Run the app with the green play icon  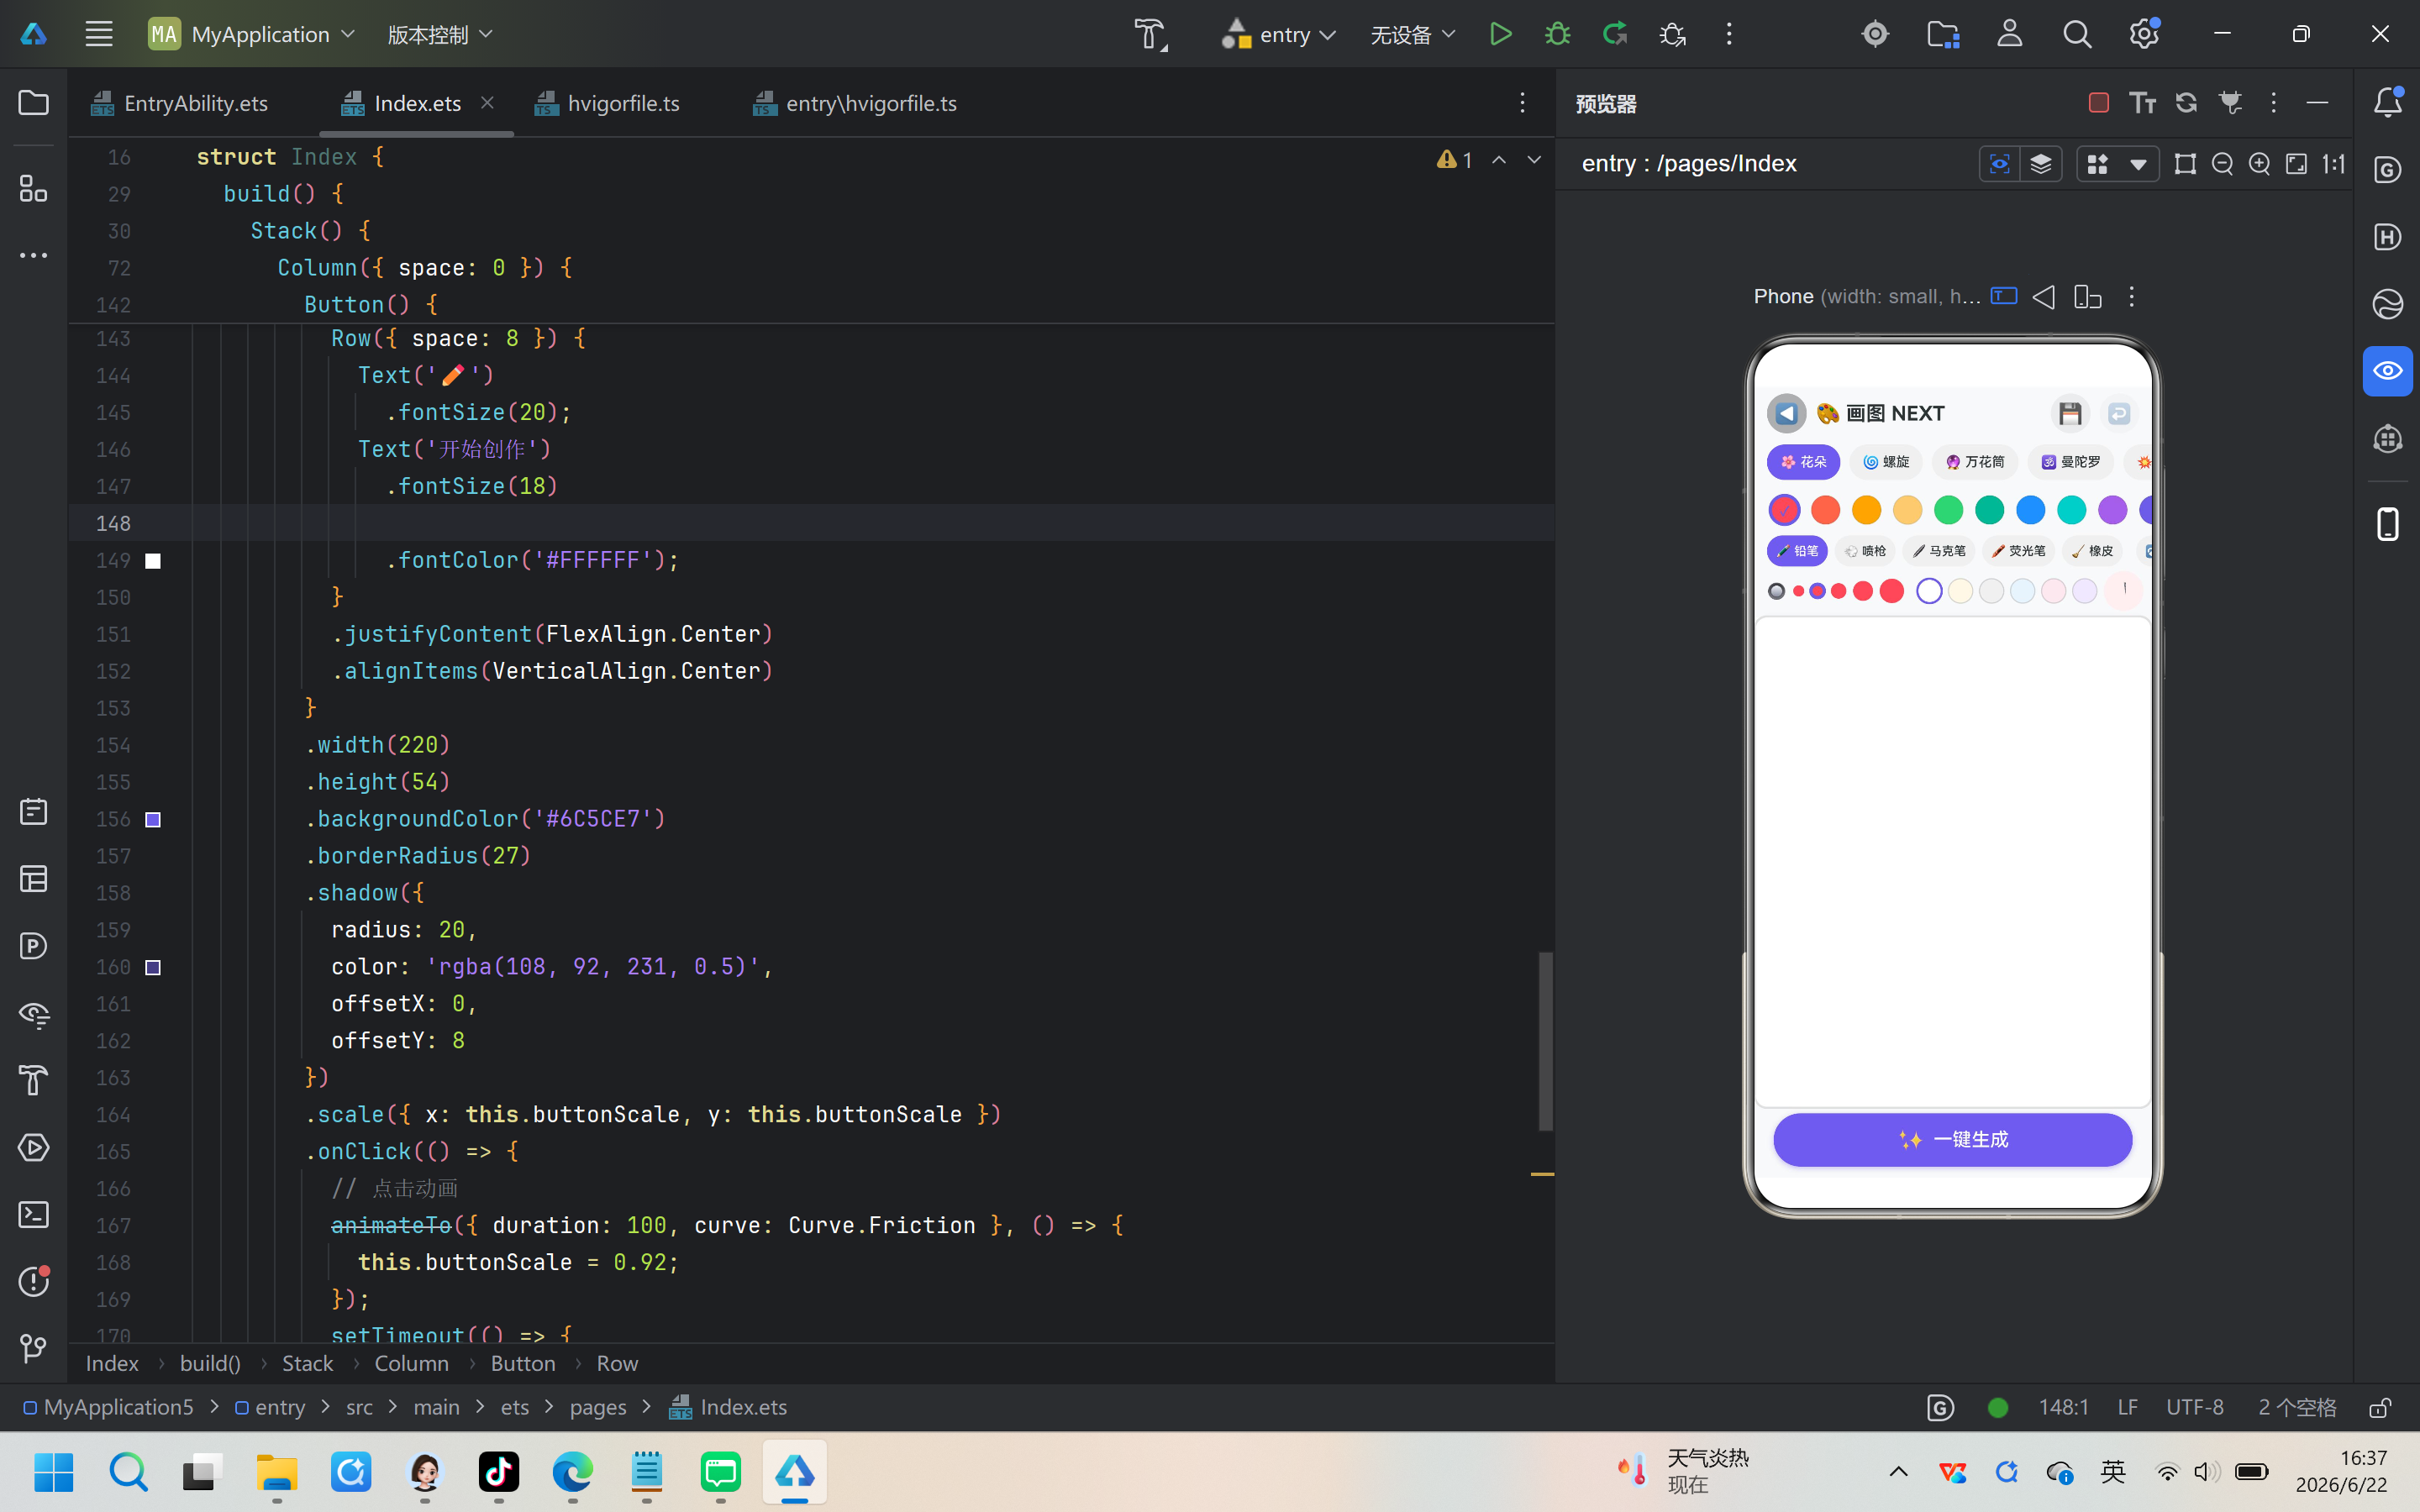point(1500,34)
